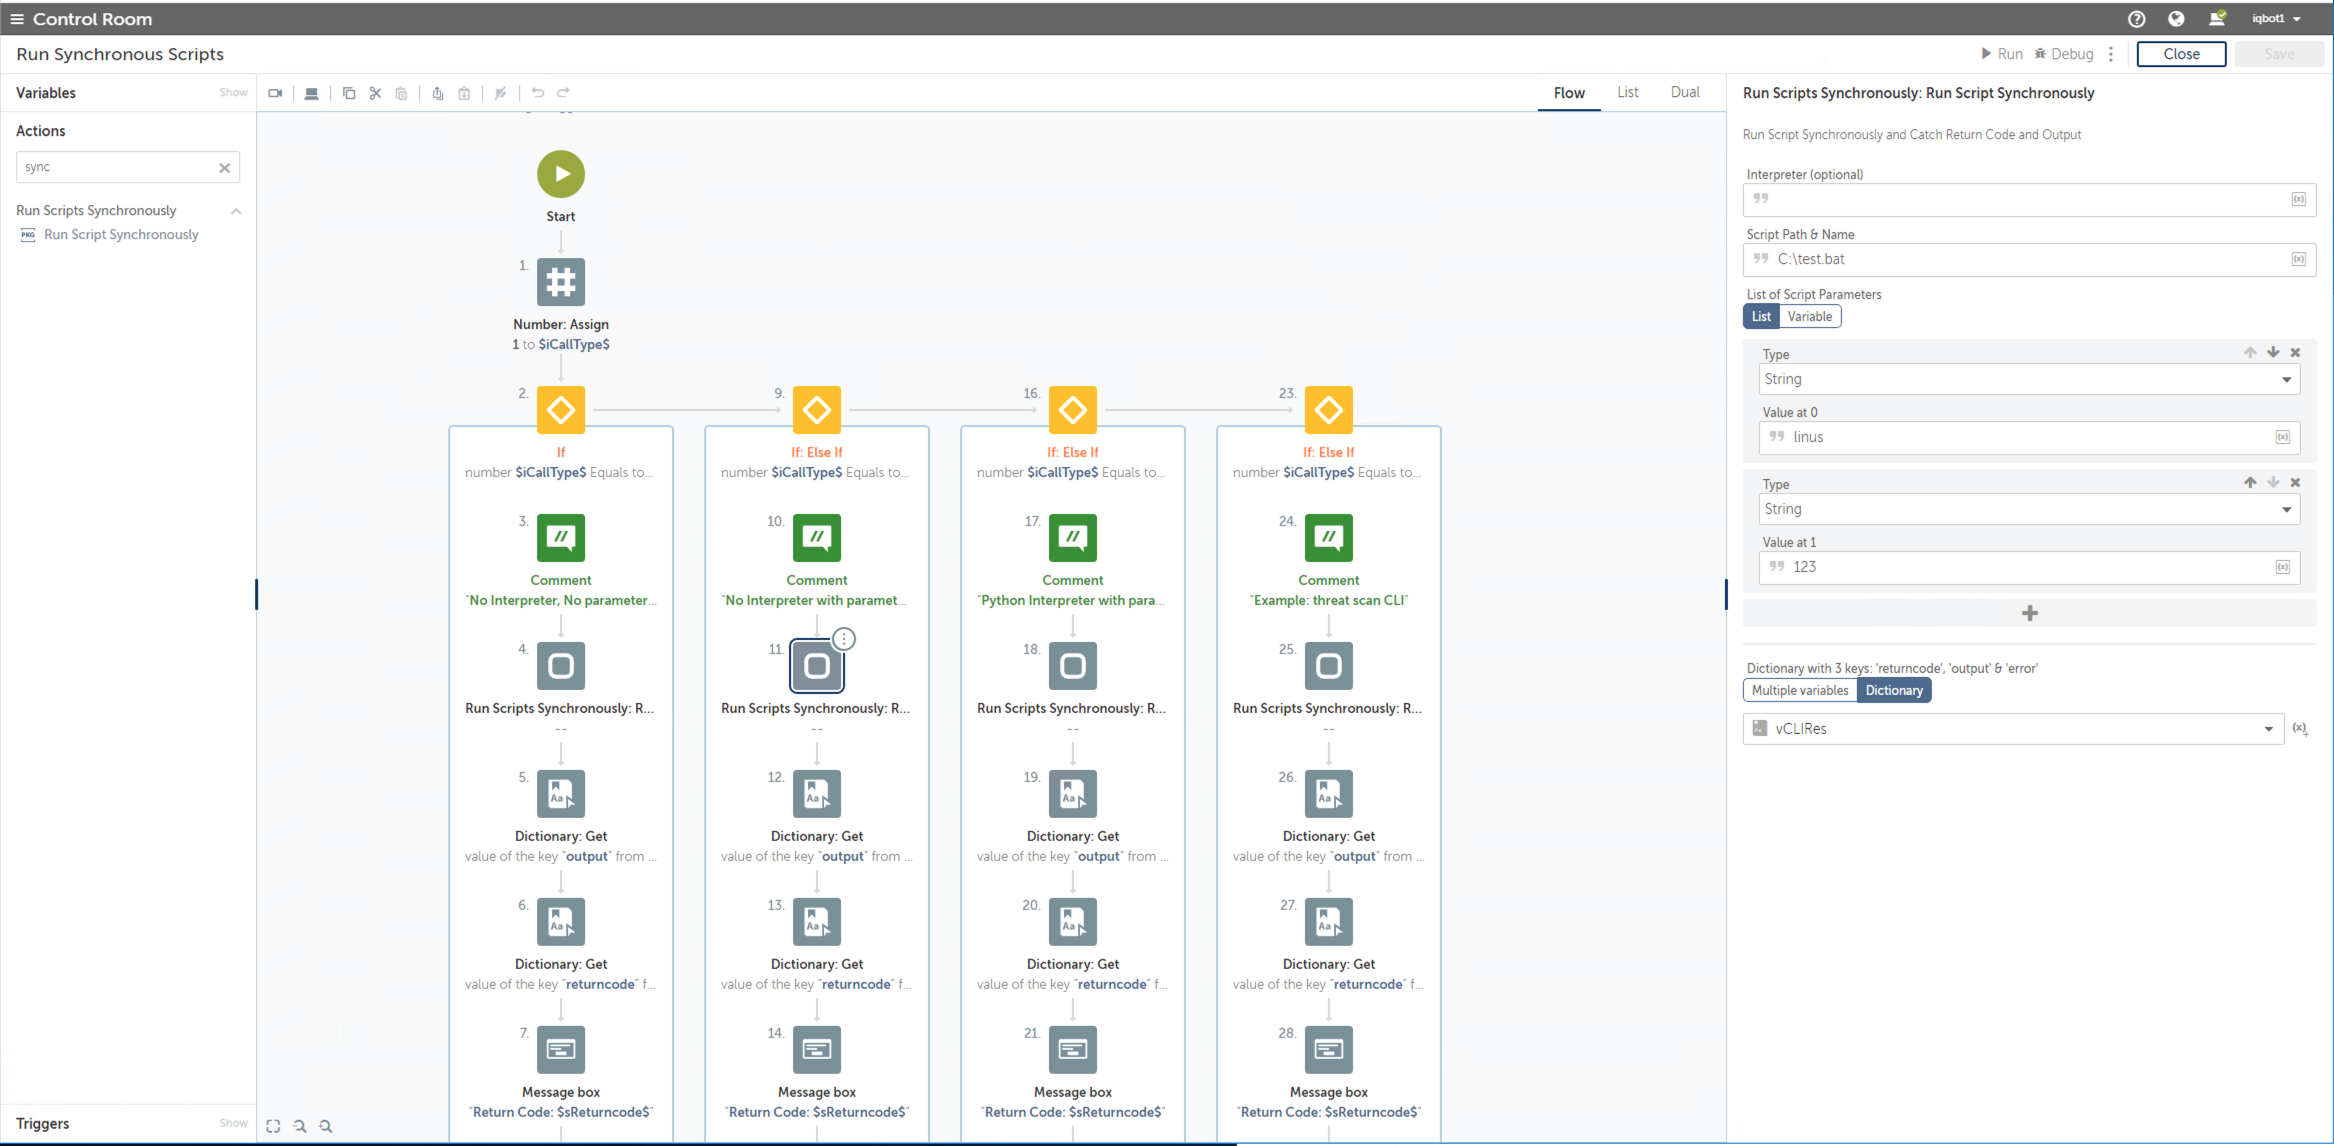2334x1146 pixels.
Task: Click the Number: Assign action node
Action: [561, 282]
